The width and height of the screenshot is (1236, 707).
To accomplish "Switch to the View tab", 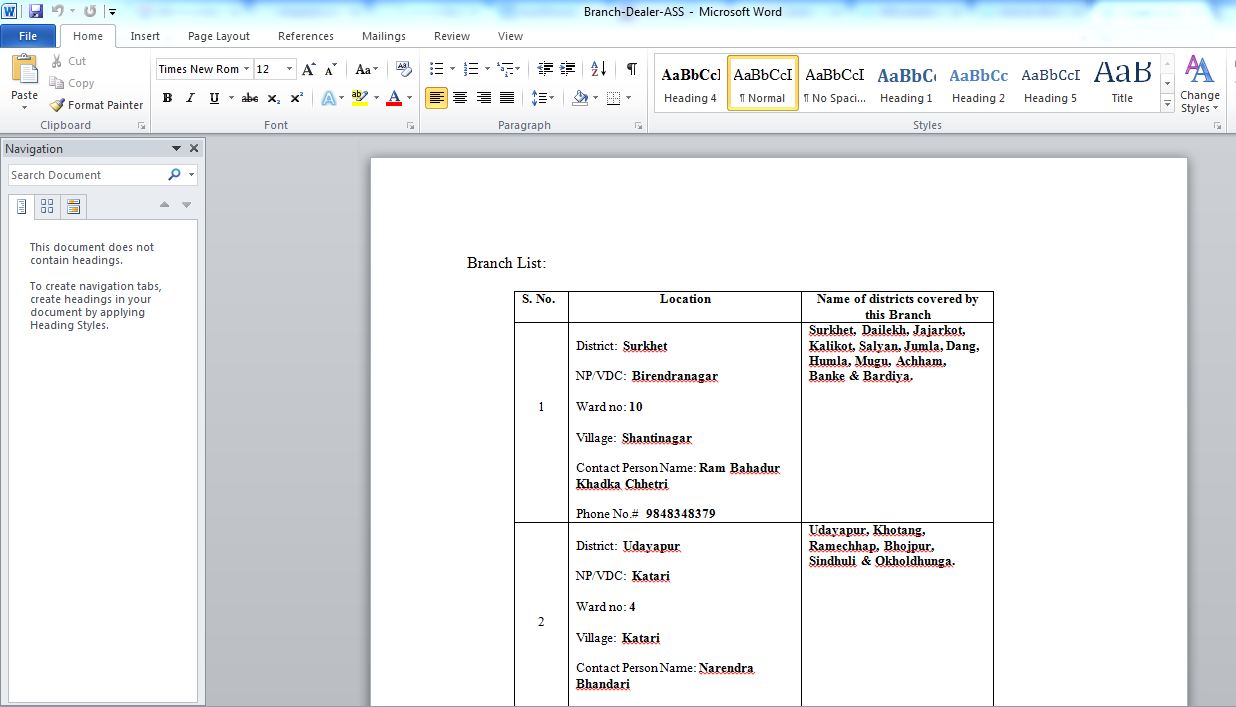I will (x=510, y=36).
